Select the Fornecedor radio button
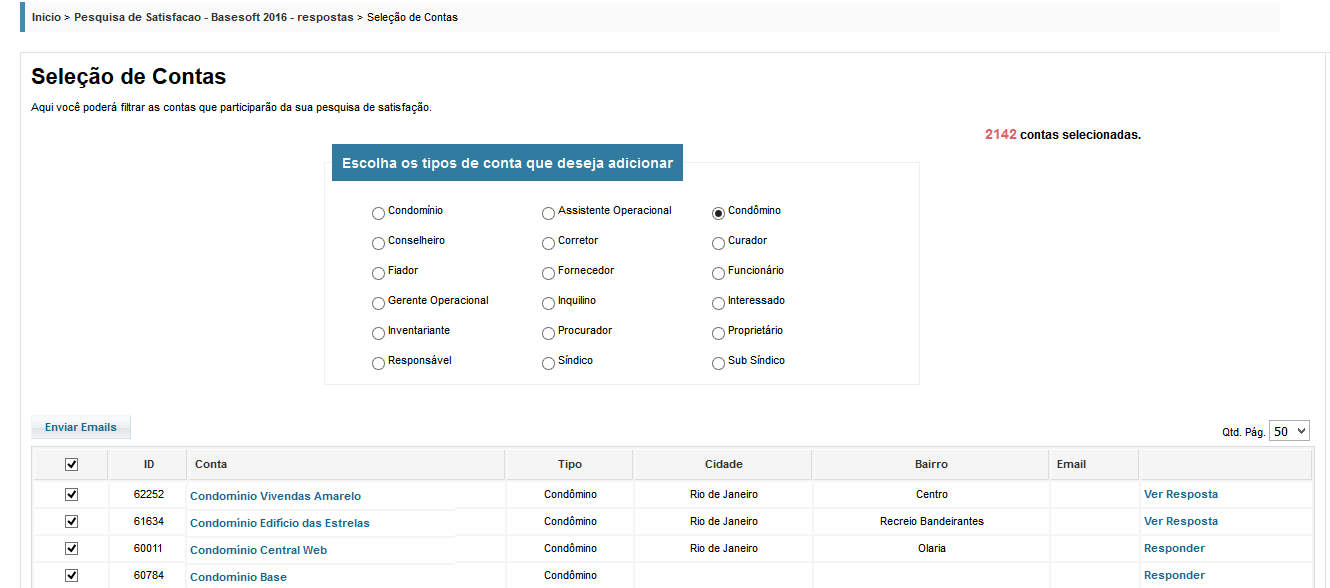1330x588 pixels. point(548,273)
